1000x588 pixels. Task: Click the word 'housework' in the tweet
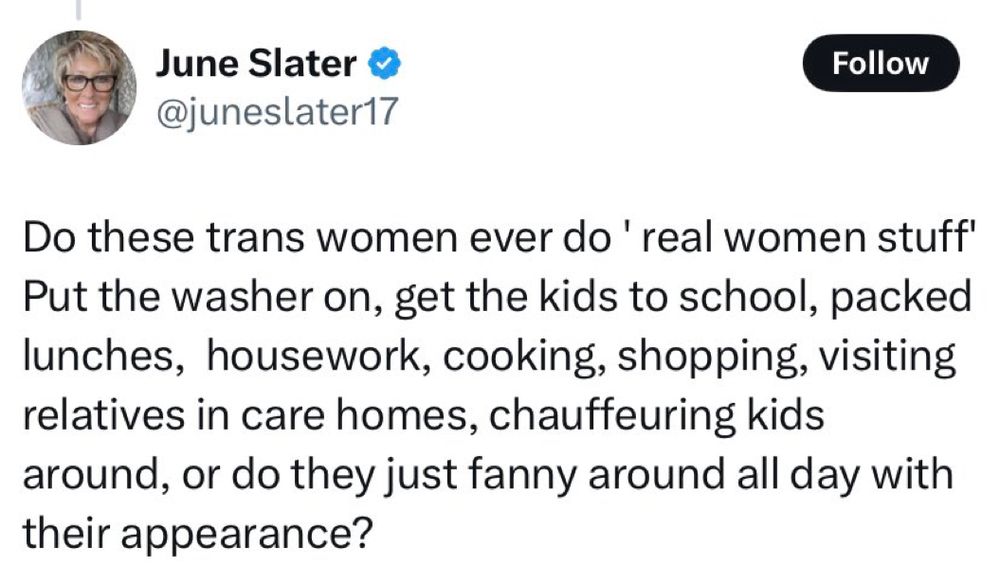(x=314, y=356)
